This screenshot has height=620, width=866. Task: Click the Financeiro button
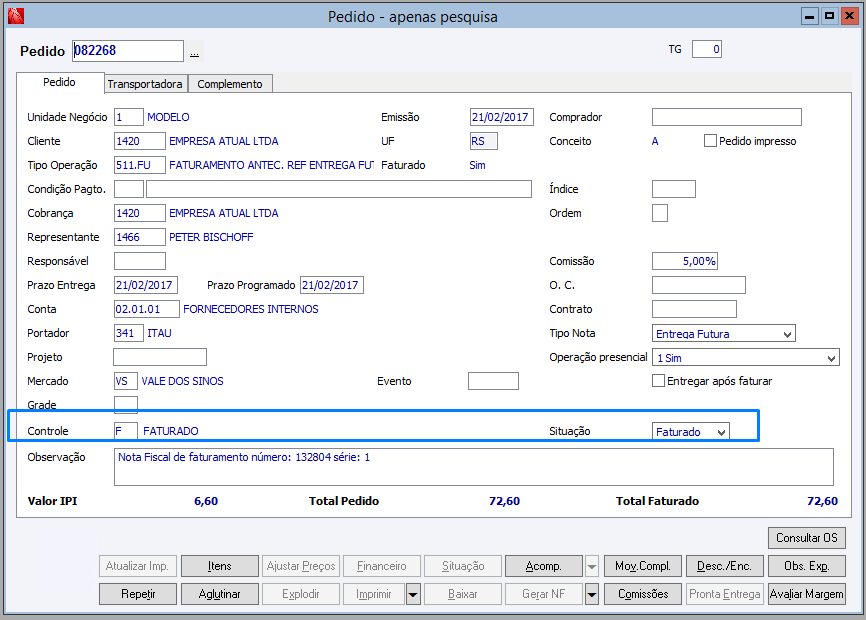pos(382,566)
